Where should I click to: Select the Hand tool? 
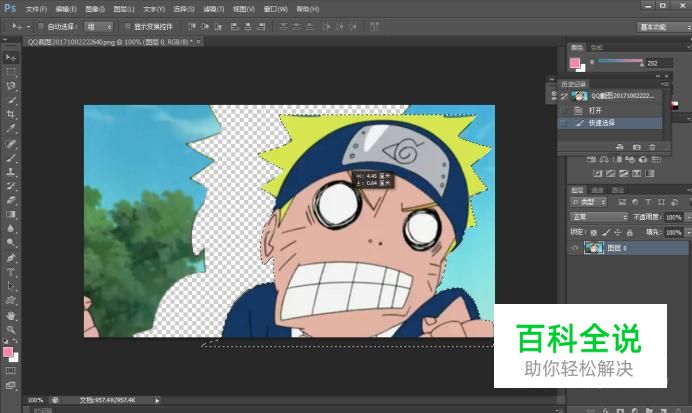pyautogui.click(x=11, y=314)
